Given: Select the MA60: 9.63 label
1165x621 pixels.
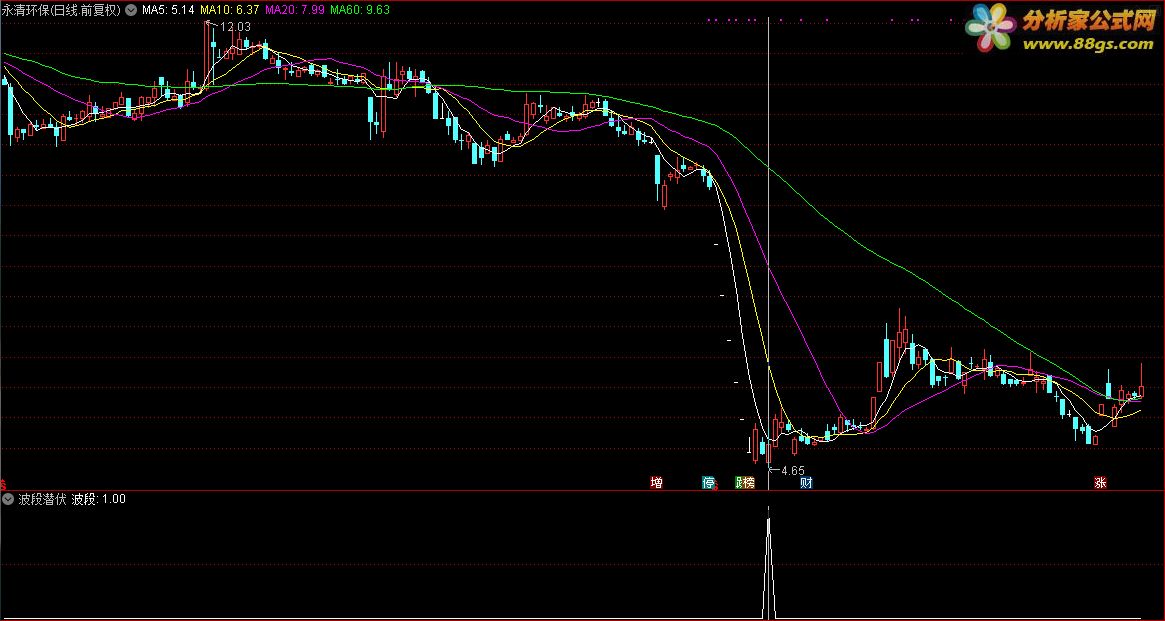Looking at the screenshot, I should [360, 10].
